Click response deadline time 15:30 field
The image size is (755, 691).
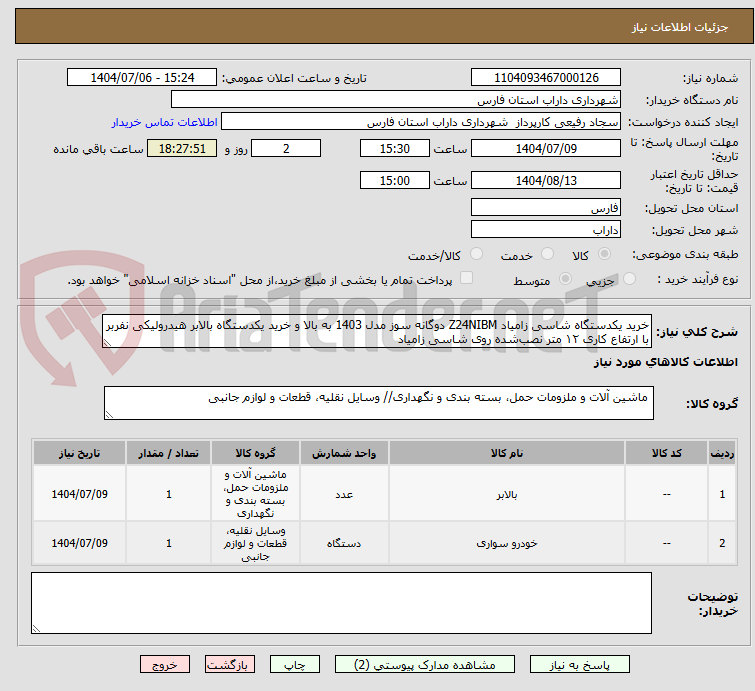(395, 148)
